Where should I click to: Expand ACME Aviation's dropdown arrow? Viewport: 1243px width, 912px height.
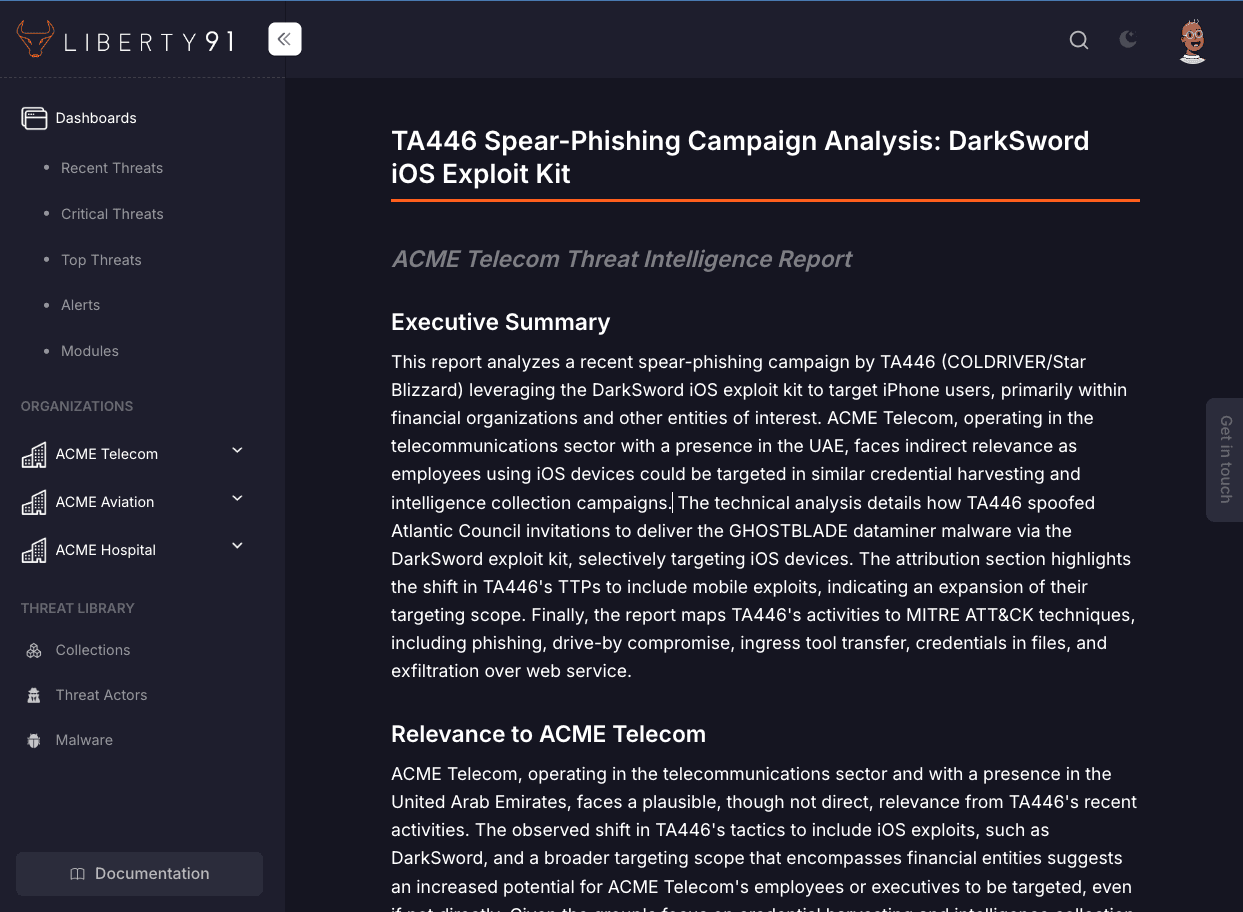[x=237, y=498]
